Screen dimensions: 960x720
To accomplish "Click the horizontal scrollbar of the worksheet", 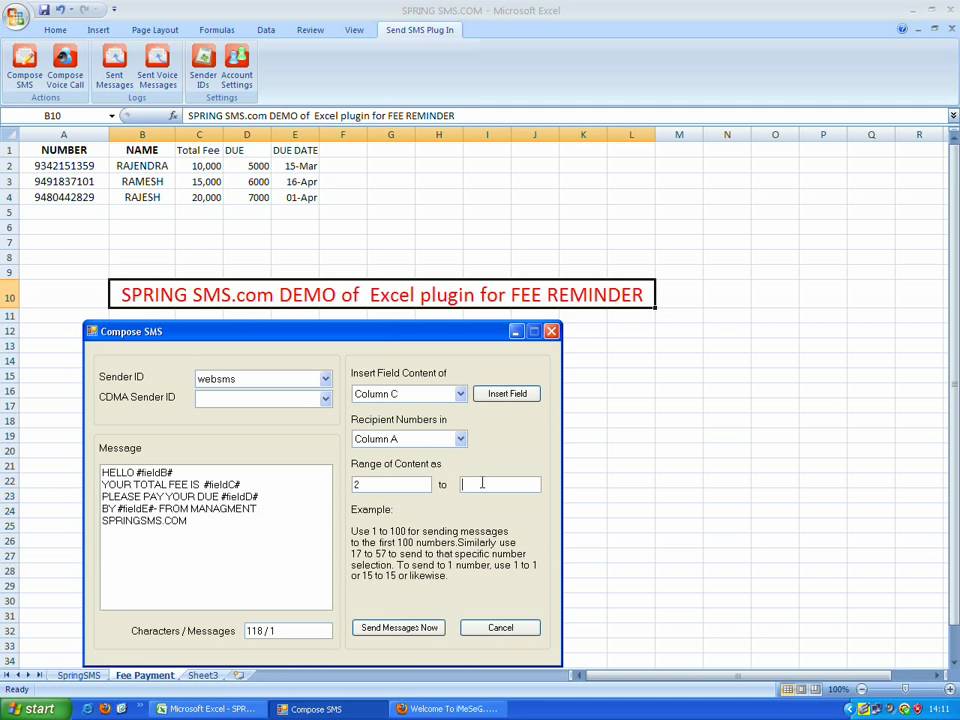I will coord(738,675).
